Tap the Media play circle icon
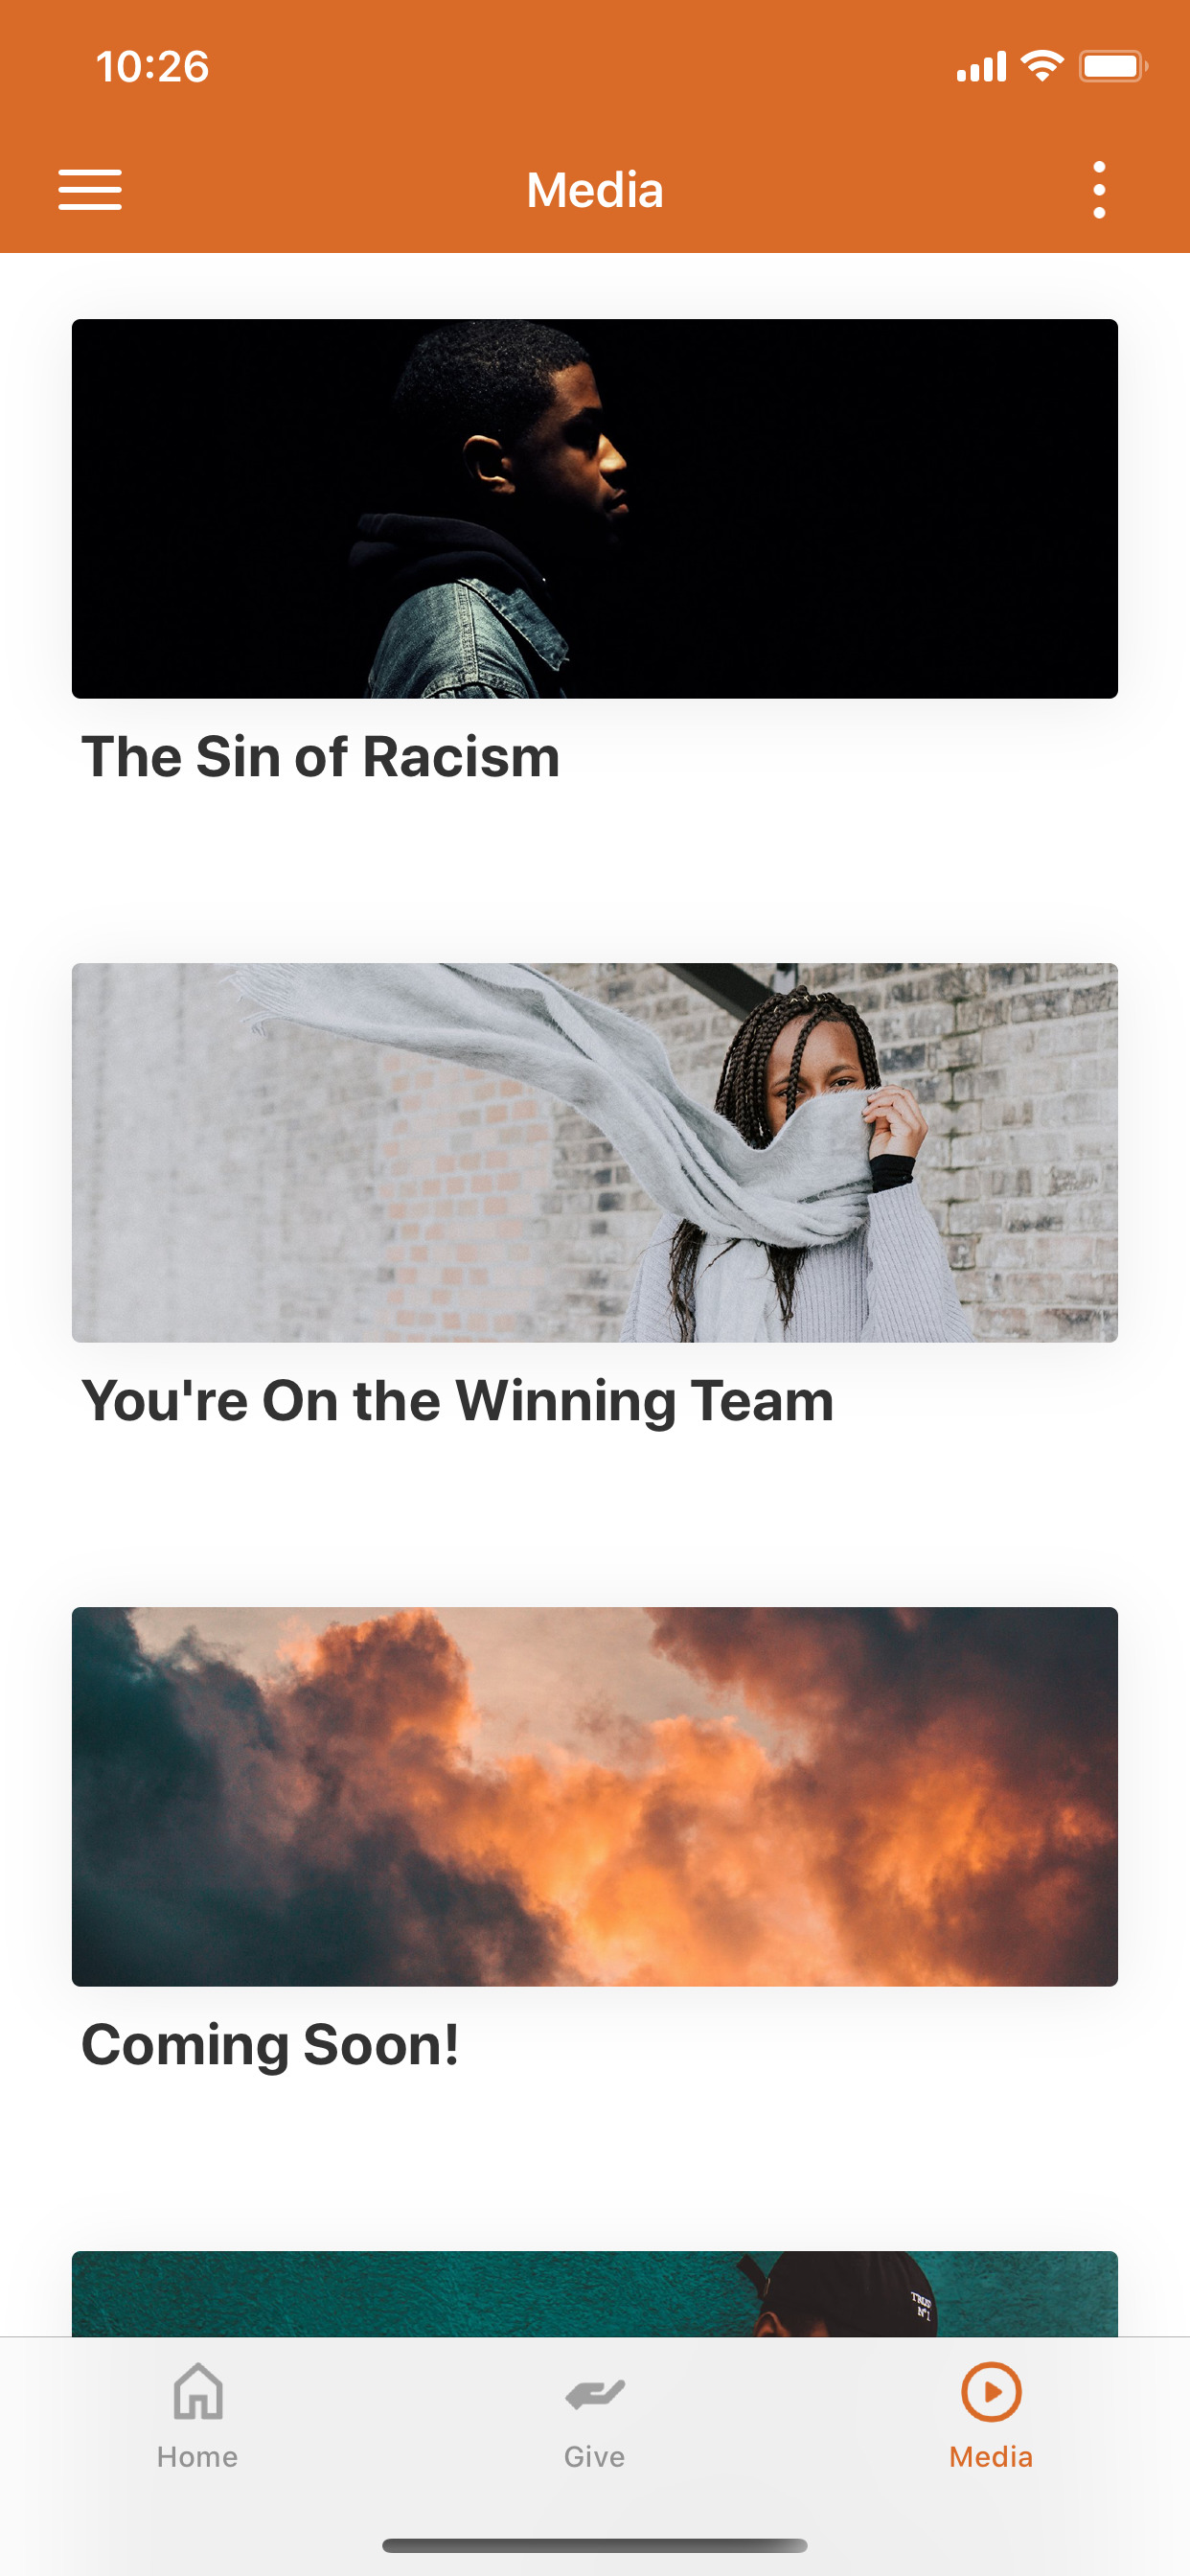 tap(991, 2392)
